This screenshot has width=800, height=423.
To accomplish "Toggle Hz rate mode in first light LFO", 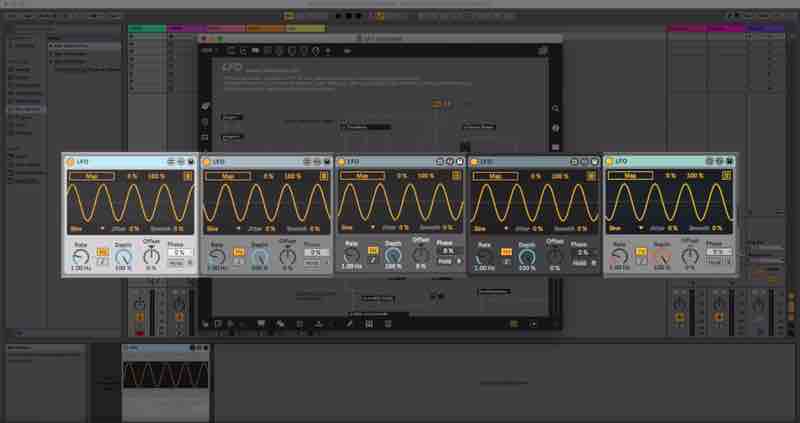I will point(103,252).
